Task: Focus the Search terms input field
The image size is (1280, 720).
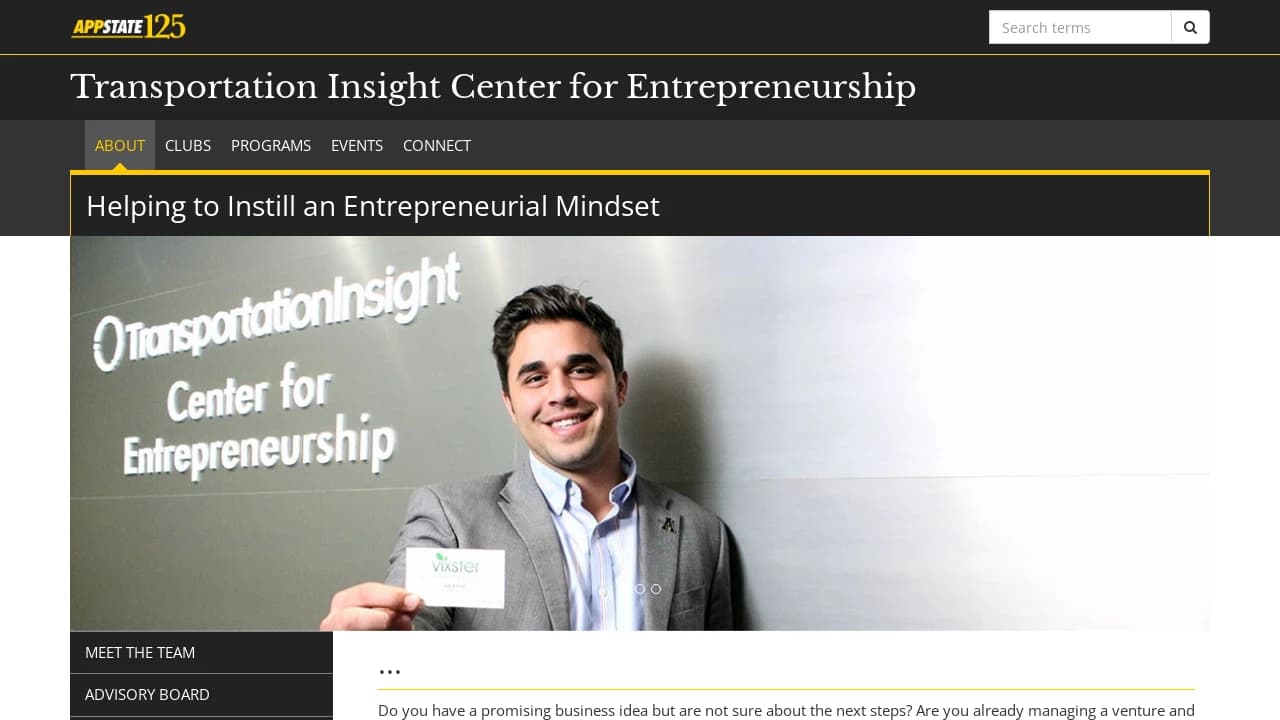Action: point(1080,27)
